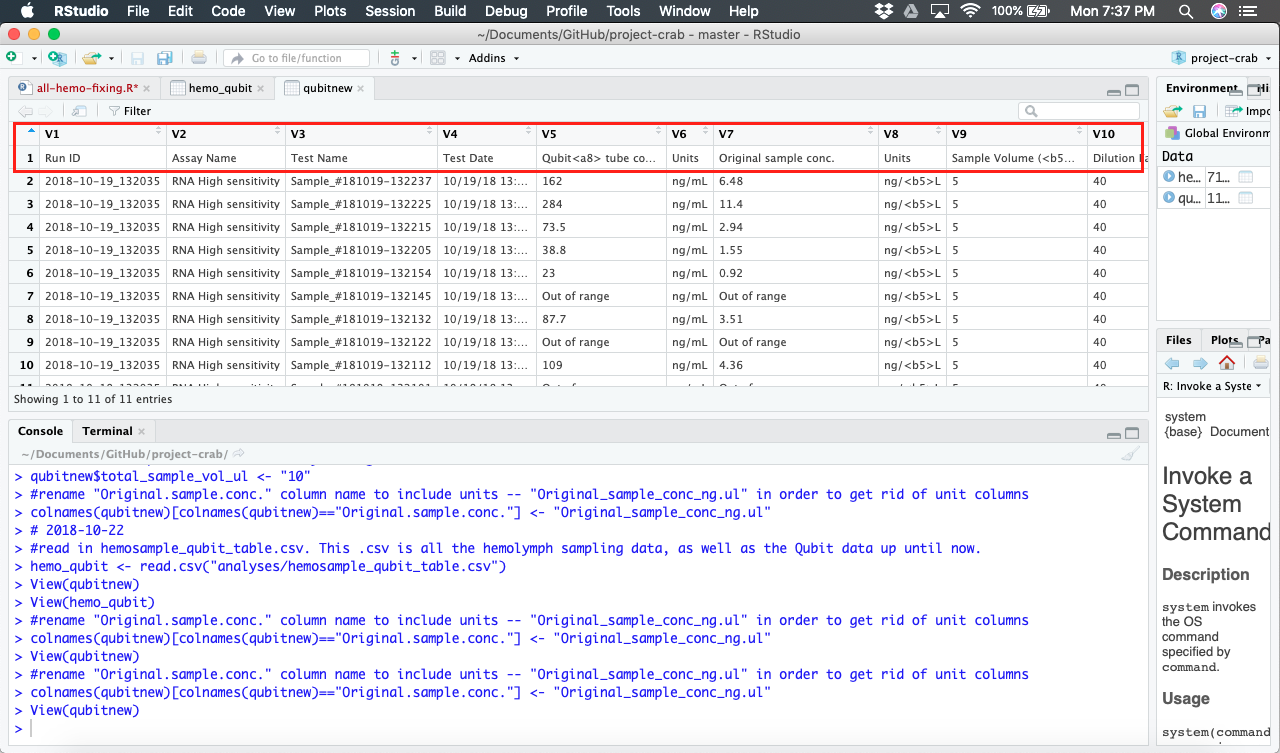Click the Save All icon in the toolbar

(164, 57)
